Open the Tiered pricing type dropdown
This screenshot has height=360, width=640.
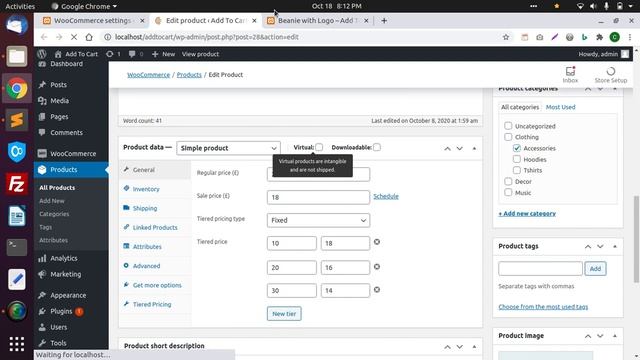tap(318, 220)
